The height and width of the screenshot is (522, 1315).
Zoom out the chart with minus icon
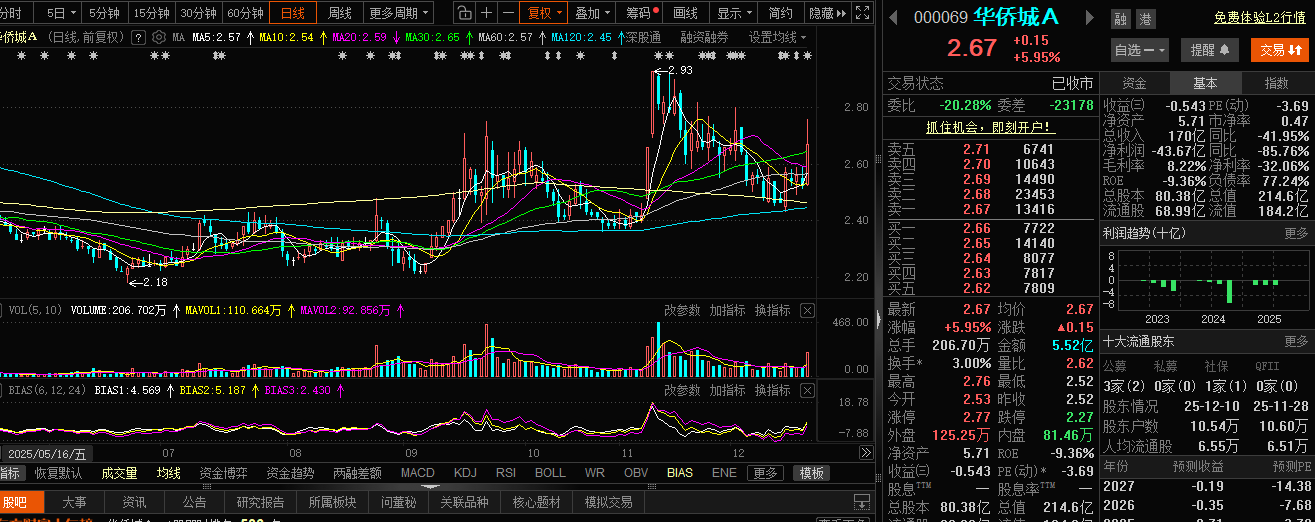pyautogui.click(x=509, y=13)
